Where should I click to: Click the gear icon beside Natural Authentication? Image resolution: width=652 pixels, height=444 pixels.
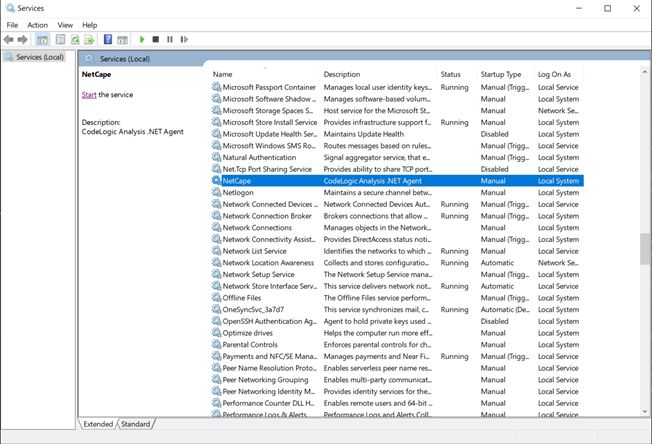216,157
